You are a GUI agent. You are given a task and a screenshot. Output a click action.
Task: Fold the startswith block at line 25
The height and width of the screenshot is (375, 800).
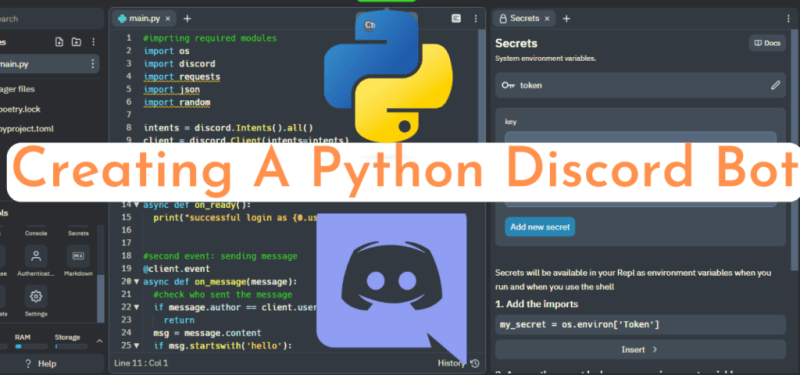click(x=136, y=346)
